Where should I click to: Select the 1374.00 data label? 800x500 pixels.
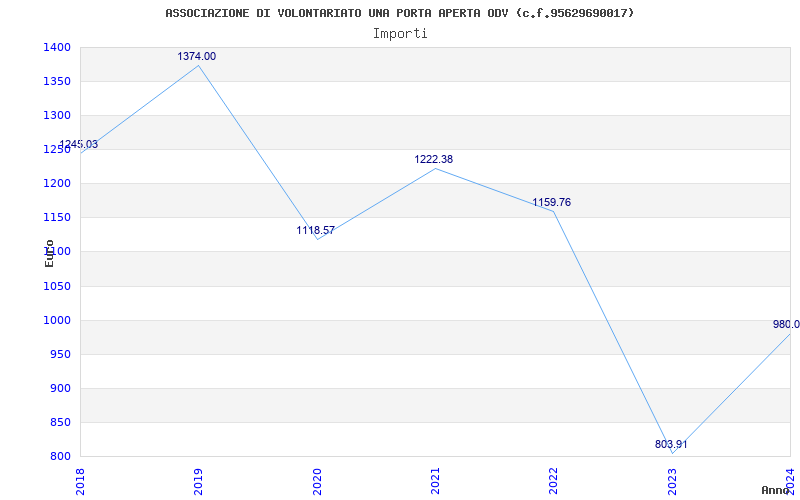pos(196,57)
